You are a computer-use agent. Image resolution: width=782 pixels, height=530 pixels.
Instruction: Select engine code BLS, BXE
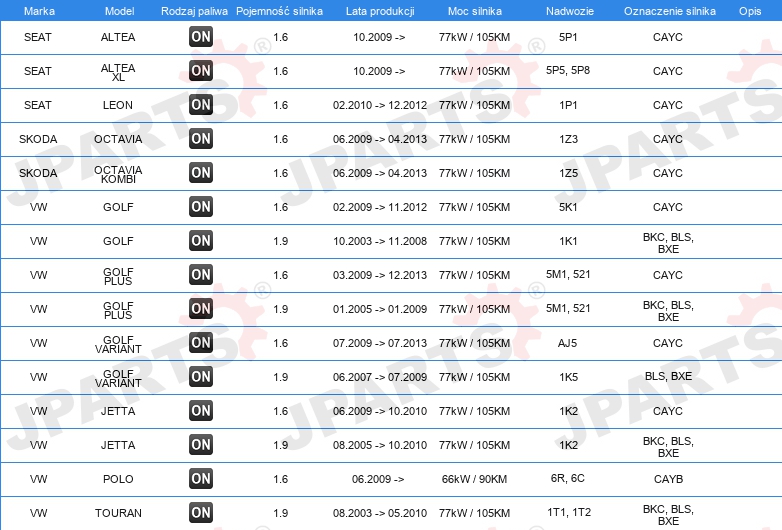[668, 376]
